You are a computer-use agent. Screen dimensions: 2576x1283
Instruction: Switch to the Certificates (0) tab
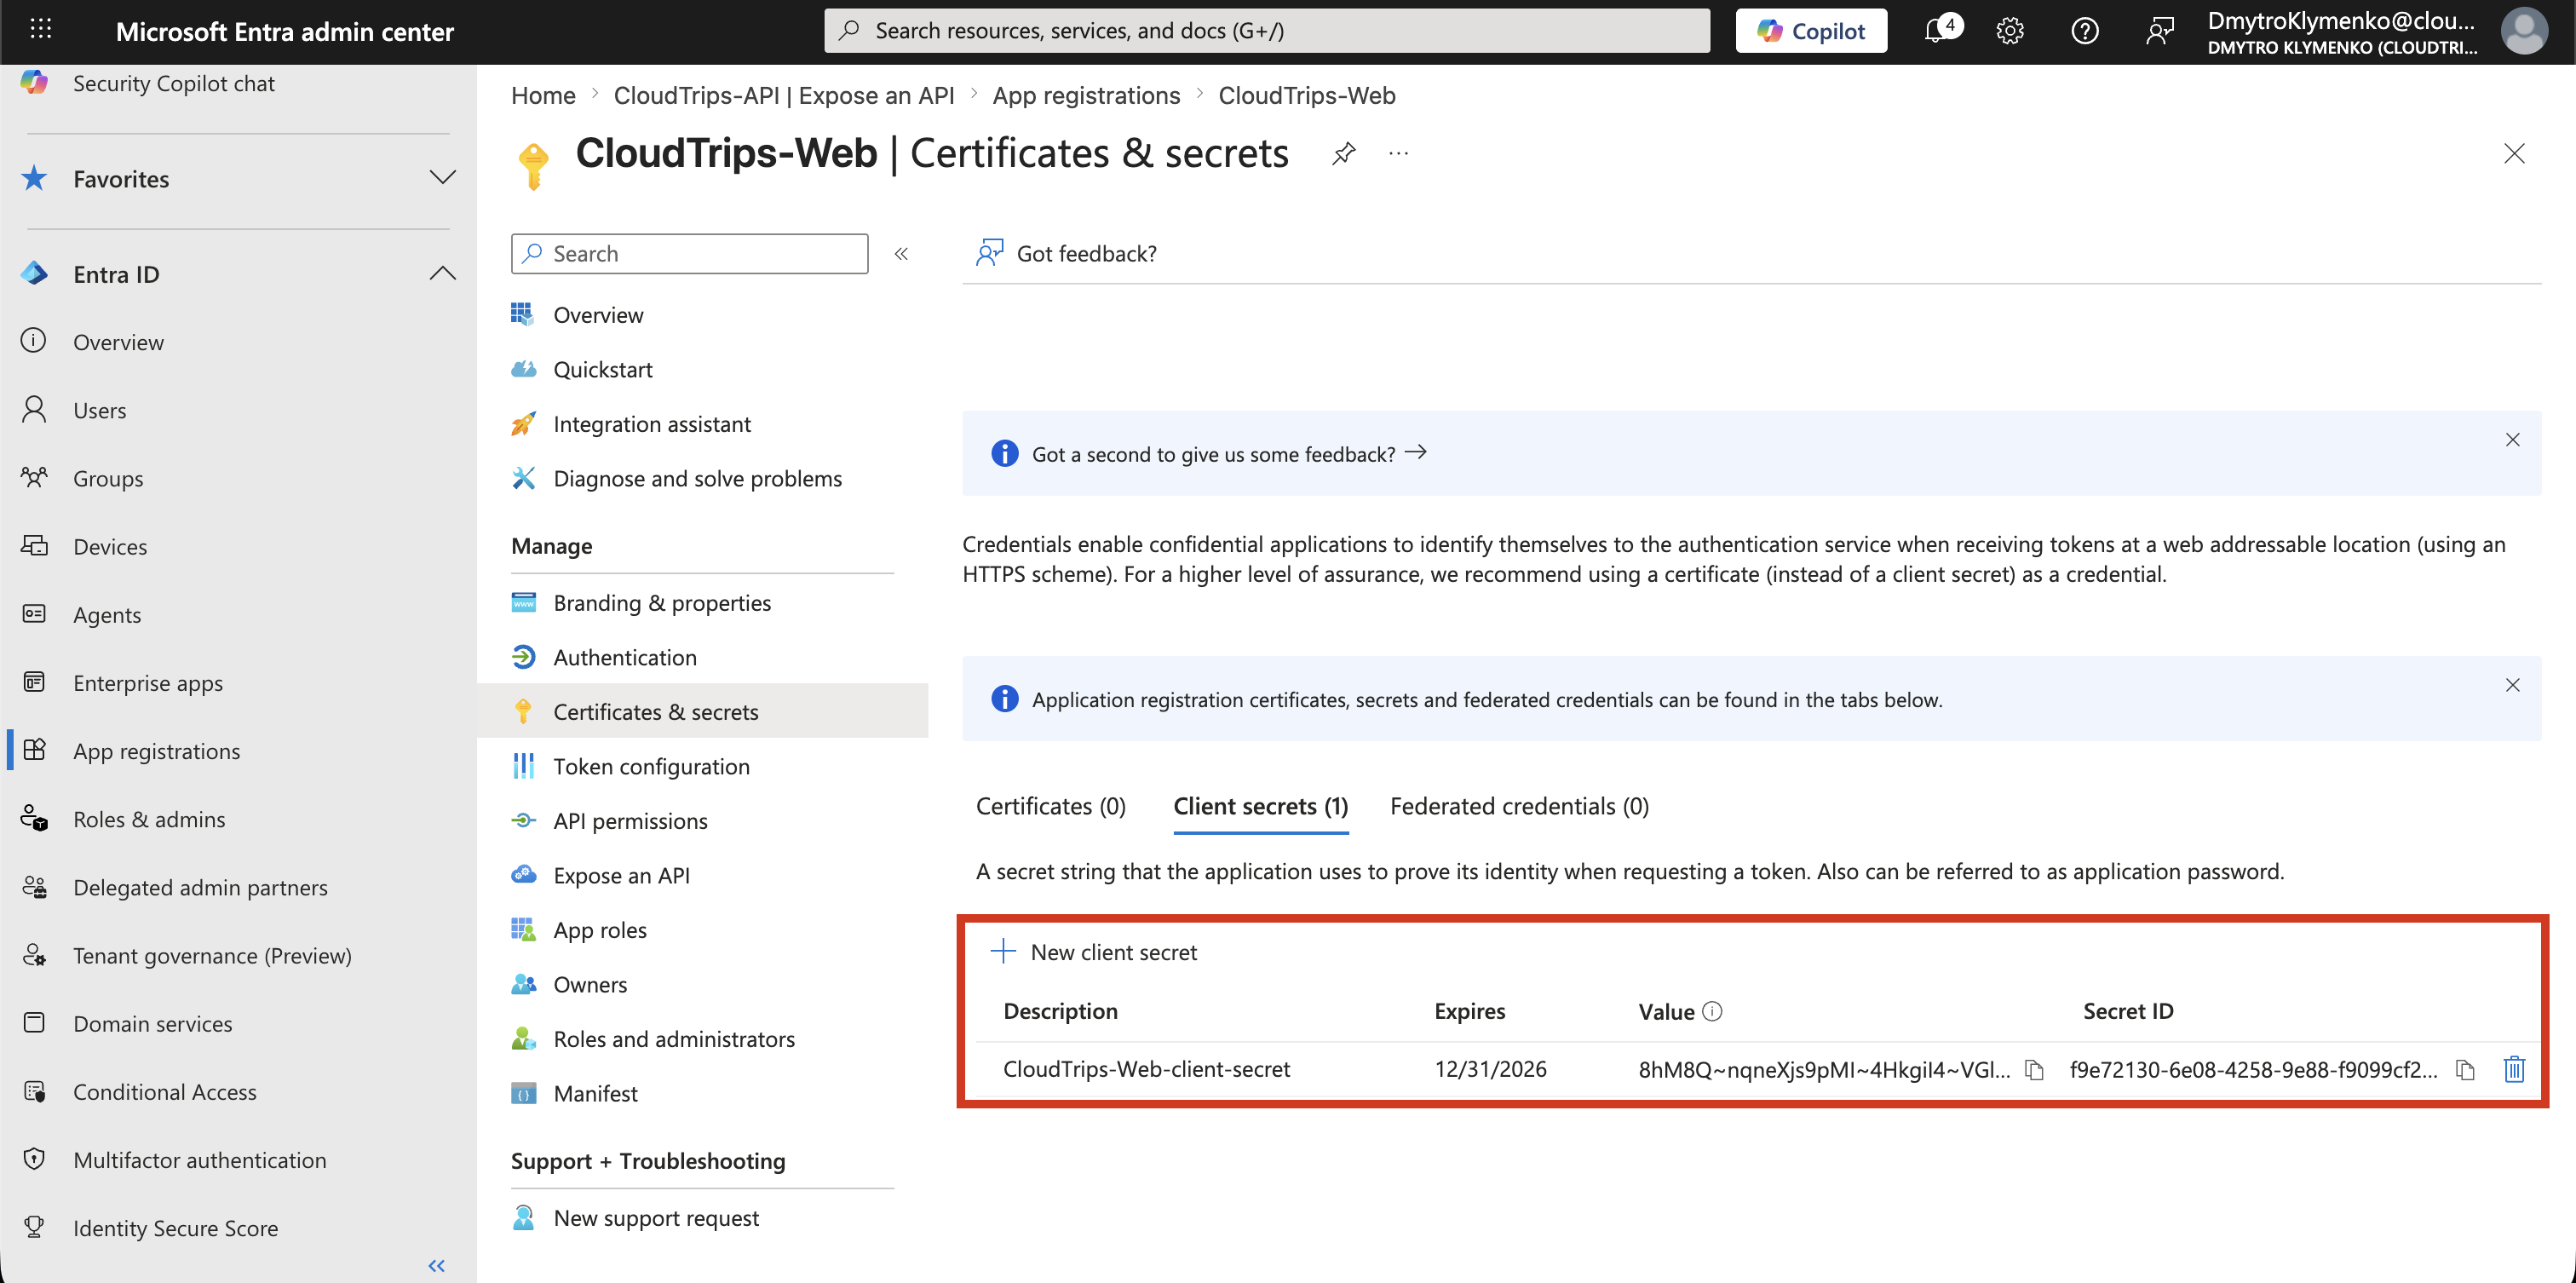click(x=1050, y=806)
